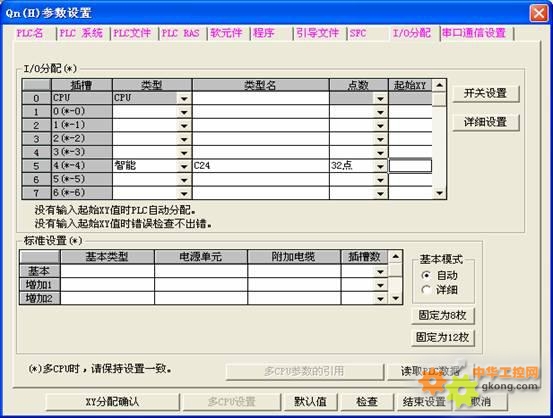Click the 固定为12枚 button

coord(443,338)
